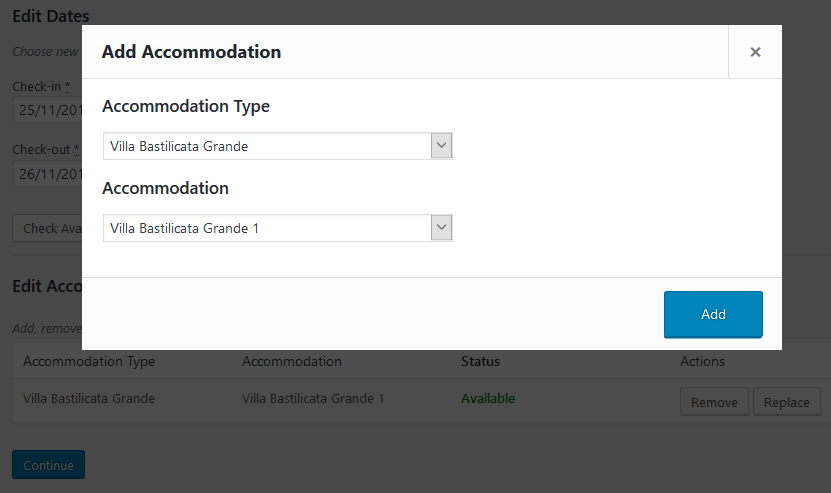Click the arrow on the Accommodation dropdown

click(x=441, y=228)
